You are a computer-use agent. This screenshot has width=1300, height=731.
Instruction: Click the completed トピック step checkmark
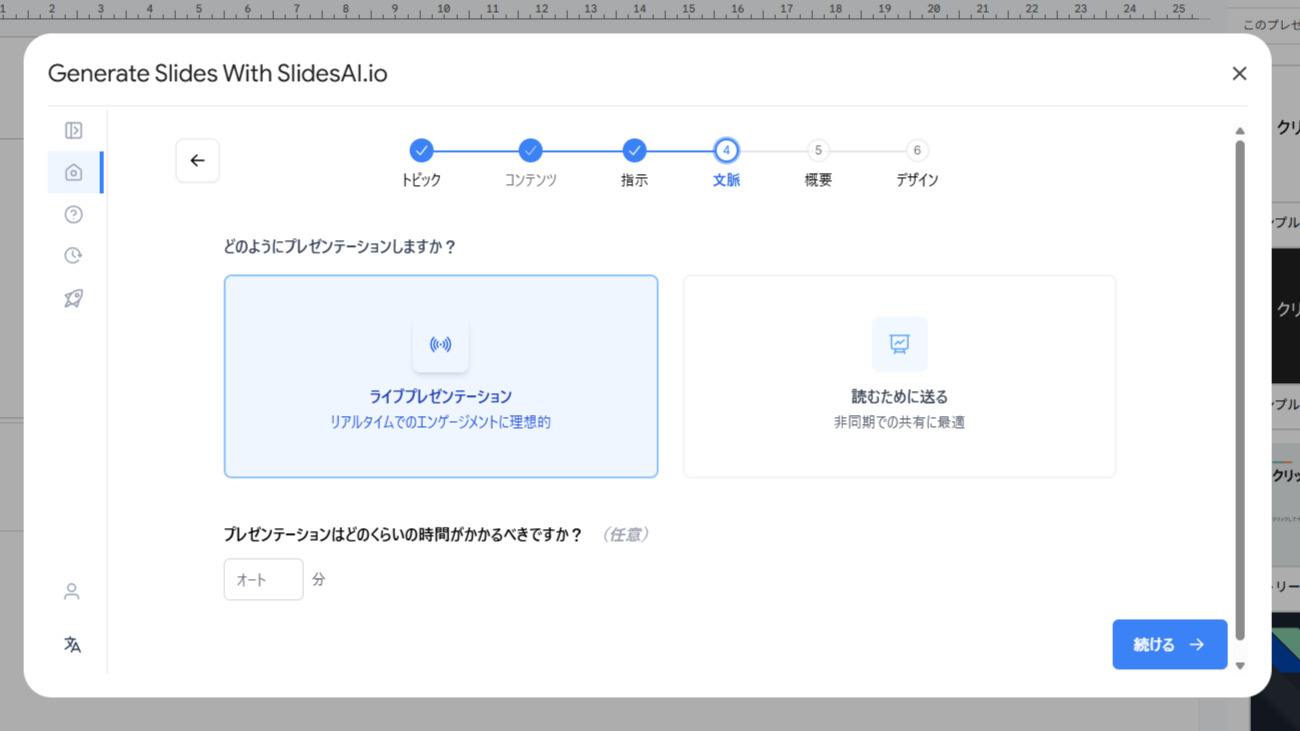(x=421, y=150)
